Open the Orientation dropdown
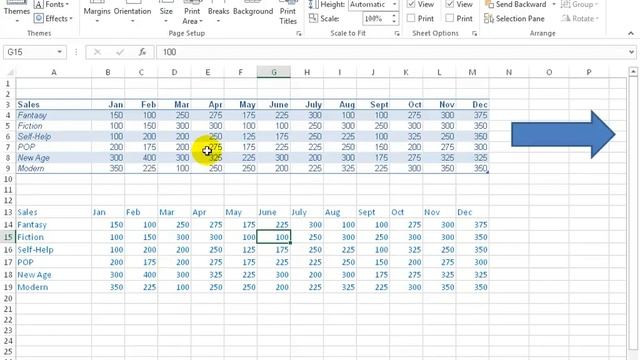This screenshot has width=640, height=360. click(132, 12)
